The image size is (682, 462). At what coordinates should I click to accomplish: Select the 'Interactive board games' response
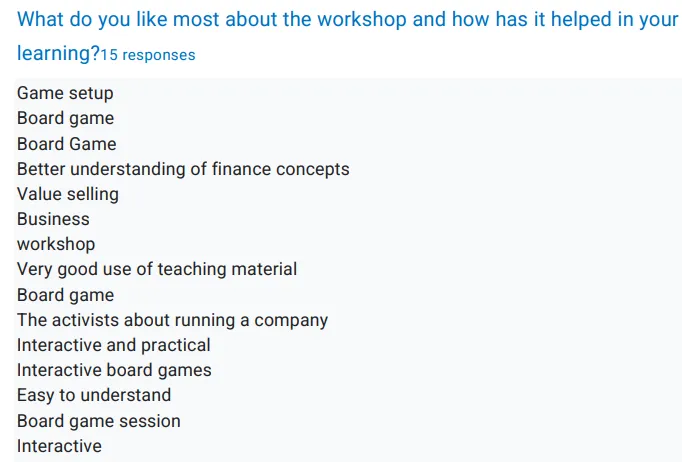(x=114, y=370)
